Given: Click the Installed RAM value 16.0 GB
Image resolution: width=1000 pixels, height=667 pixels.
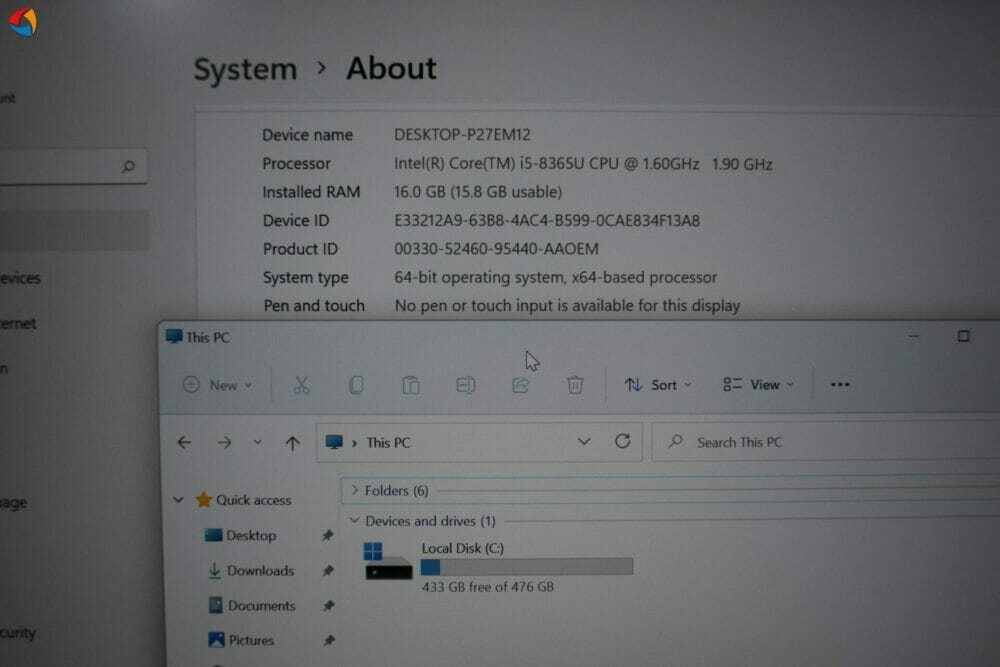Looking at the screenshot, I should tap(478, 192).
